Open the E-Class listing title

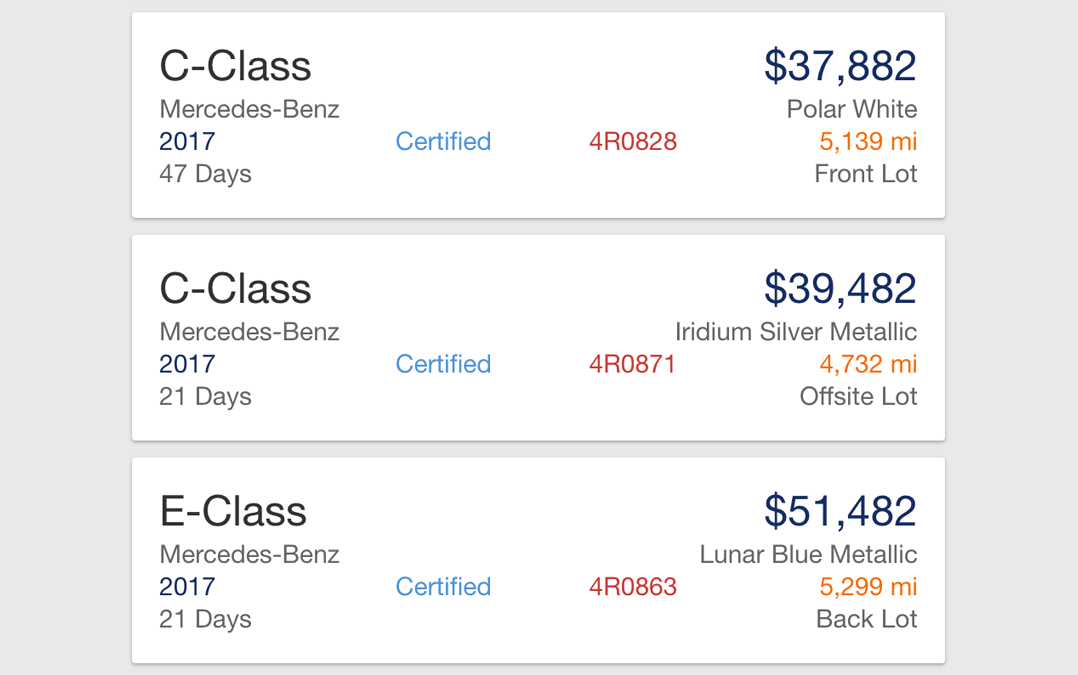click(233, 511)
